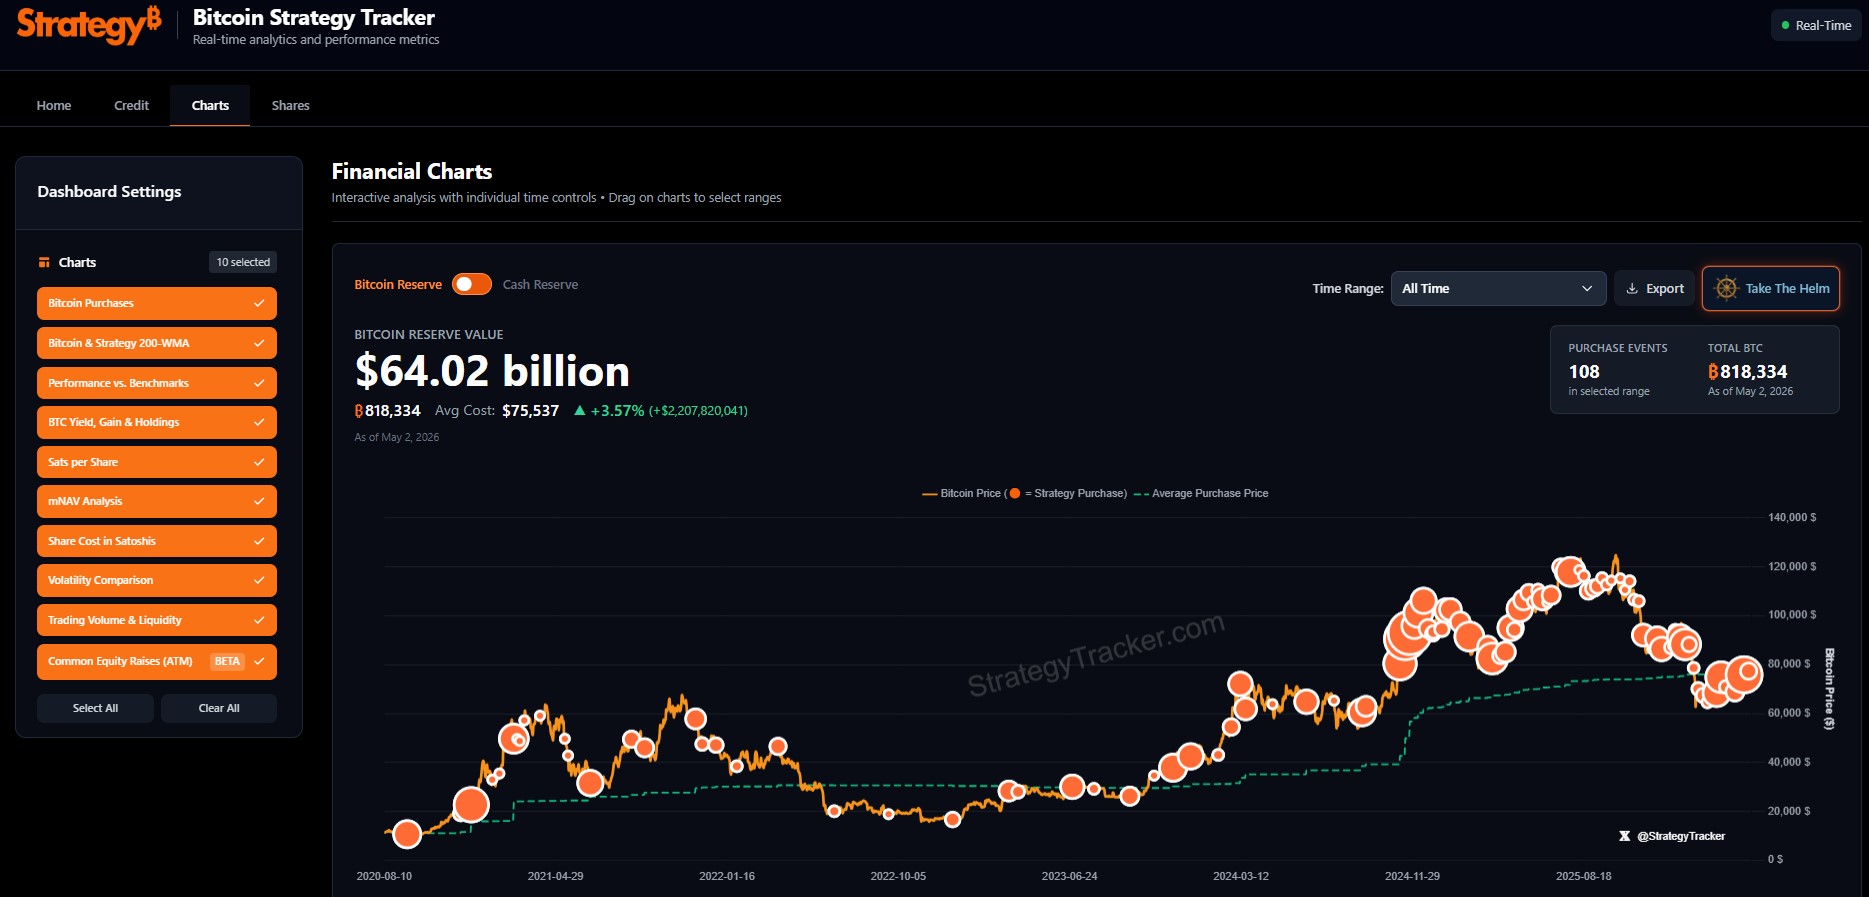Image resolution: width=1869 pixels, height=897 pixels.
Task: Click the green up-triangle beside +3.57%
Action: (x=579, y=410)
